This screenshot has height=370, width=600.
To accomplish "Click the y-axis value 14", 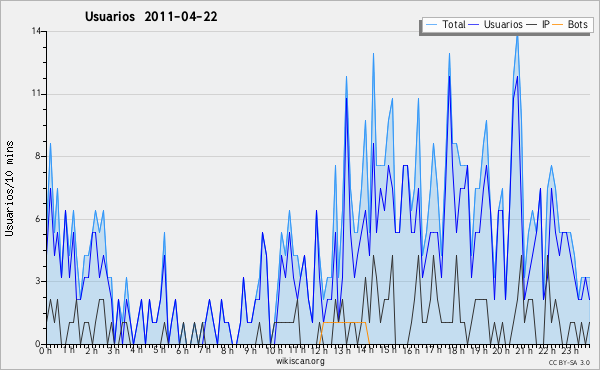I will [36, 31].
